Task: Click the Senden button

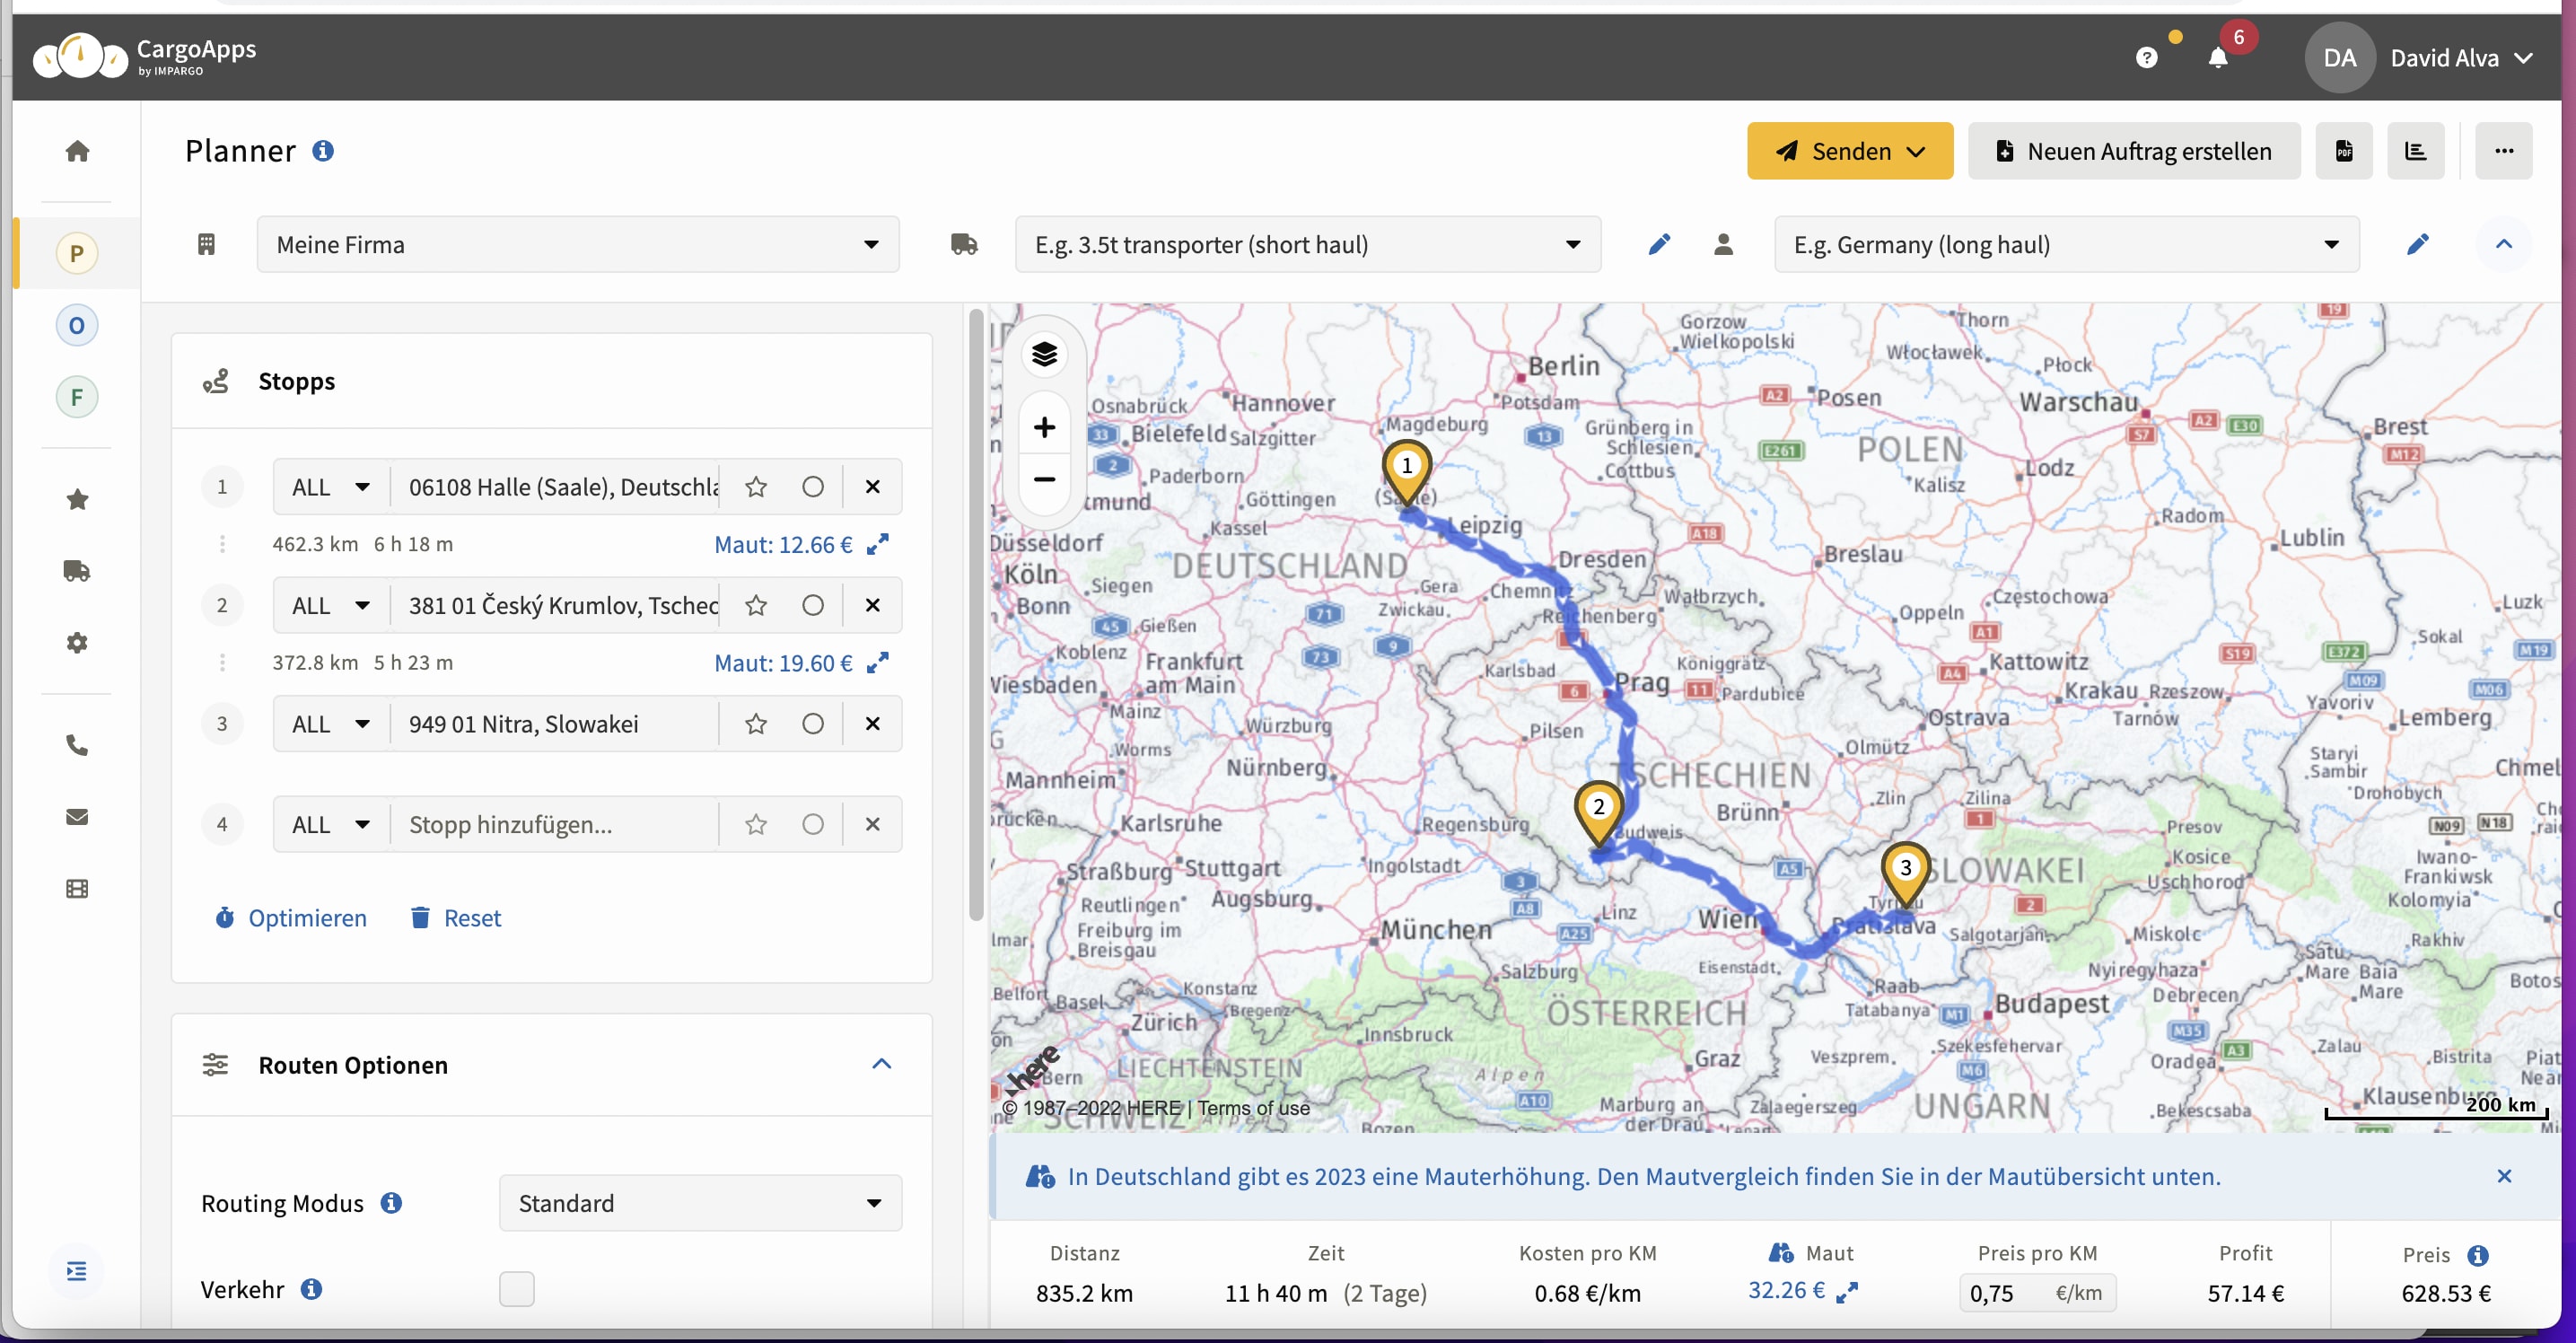Action: (x=1850, y=151)
